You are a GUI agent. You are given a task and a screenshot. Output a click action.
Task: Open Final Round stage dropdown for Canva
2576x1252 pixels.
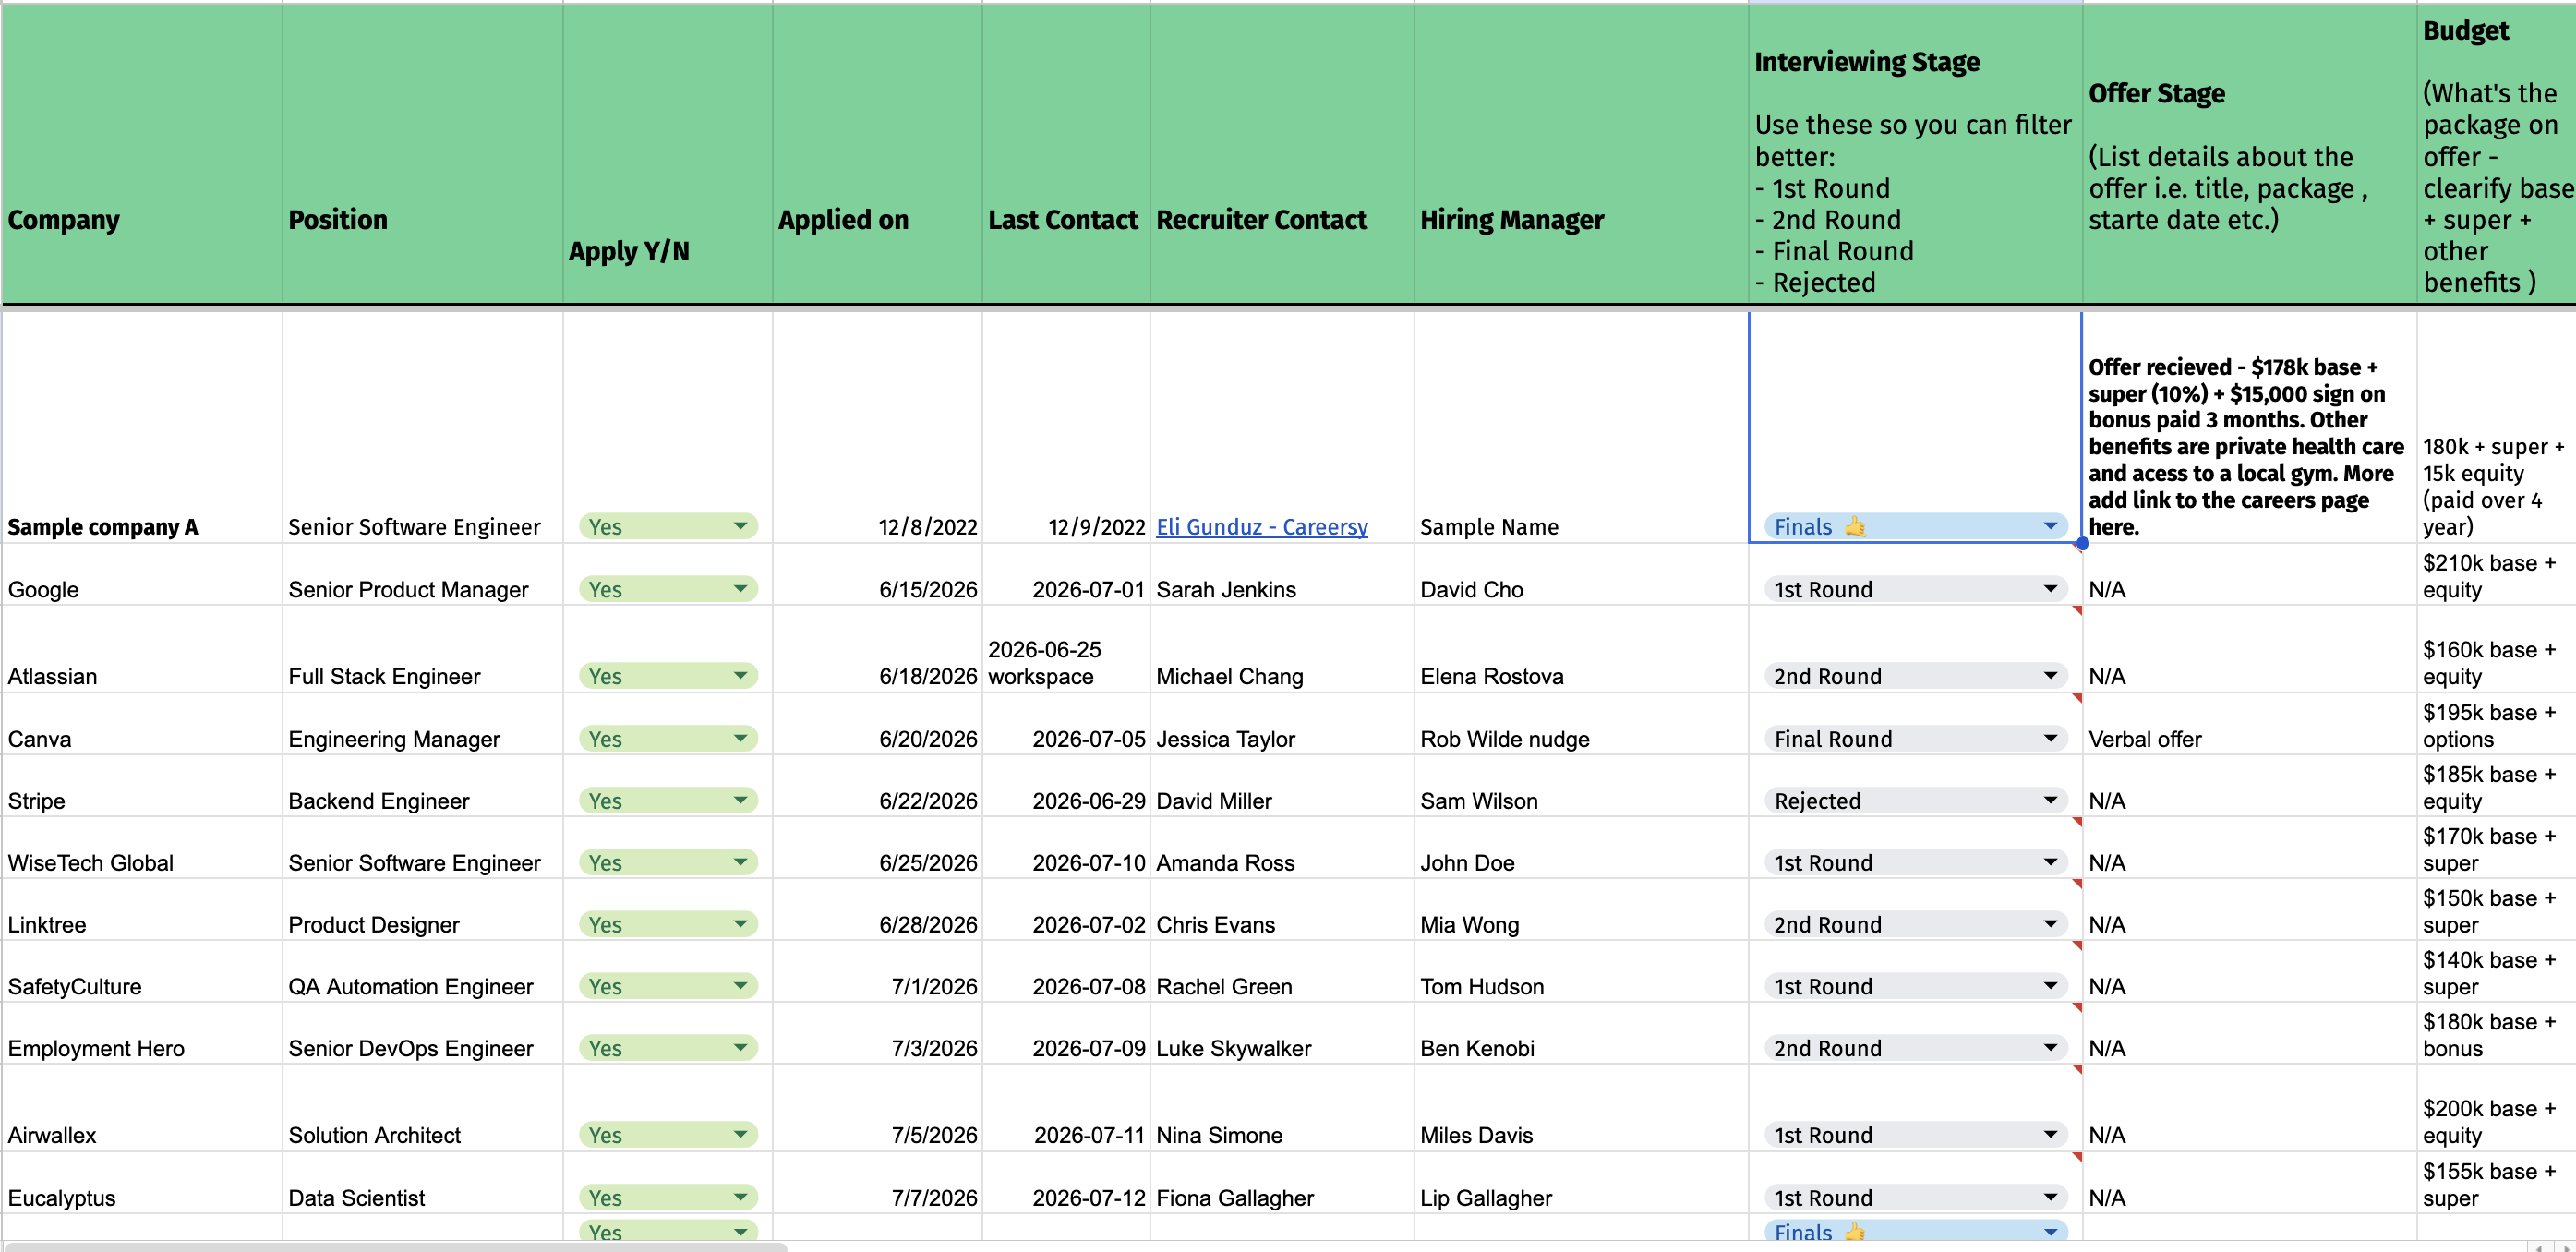coord(1915,739)
